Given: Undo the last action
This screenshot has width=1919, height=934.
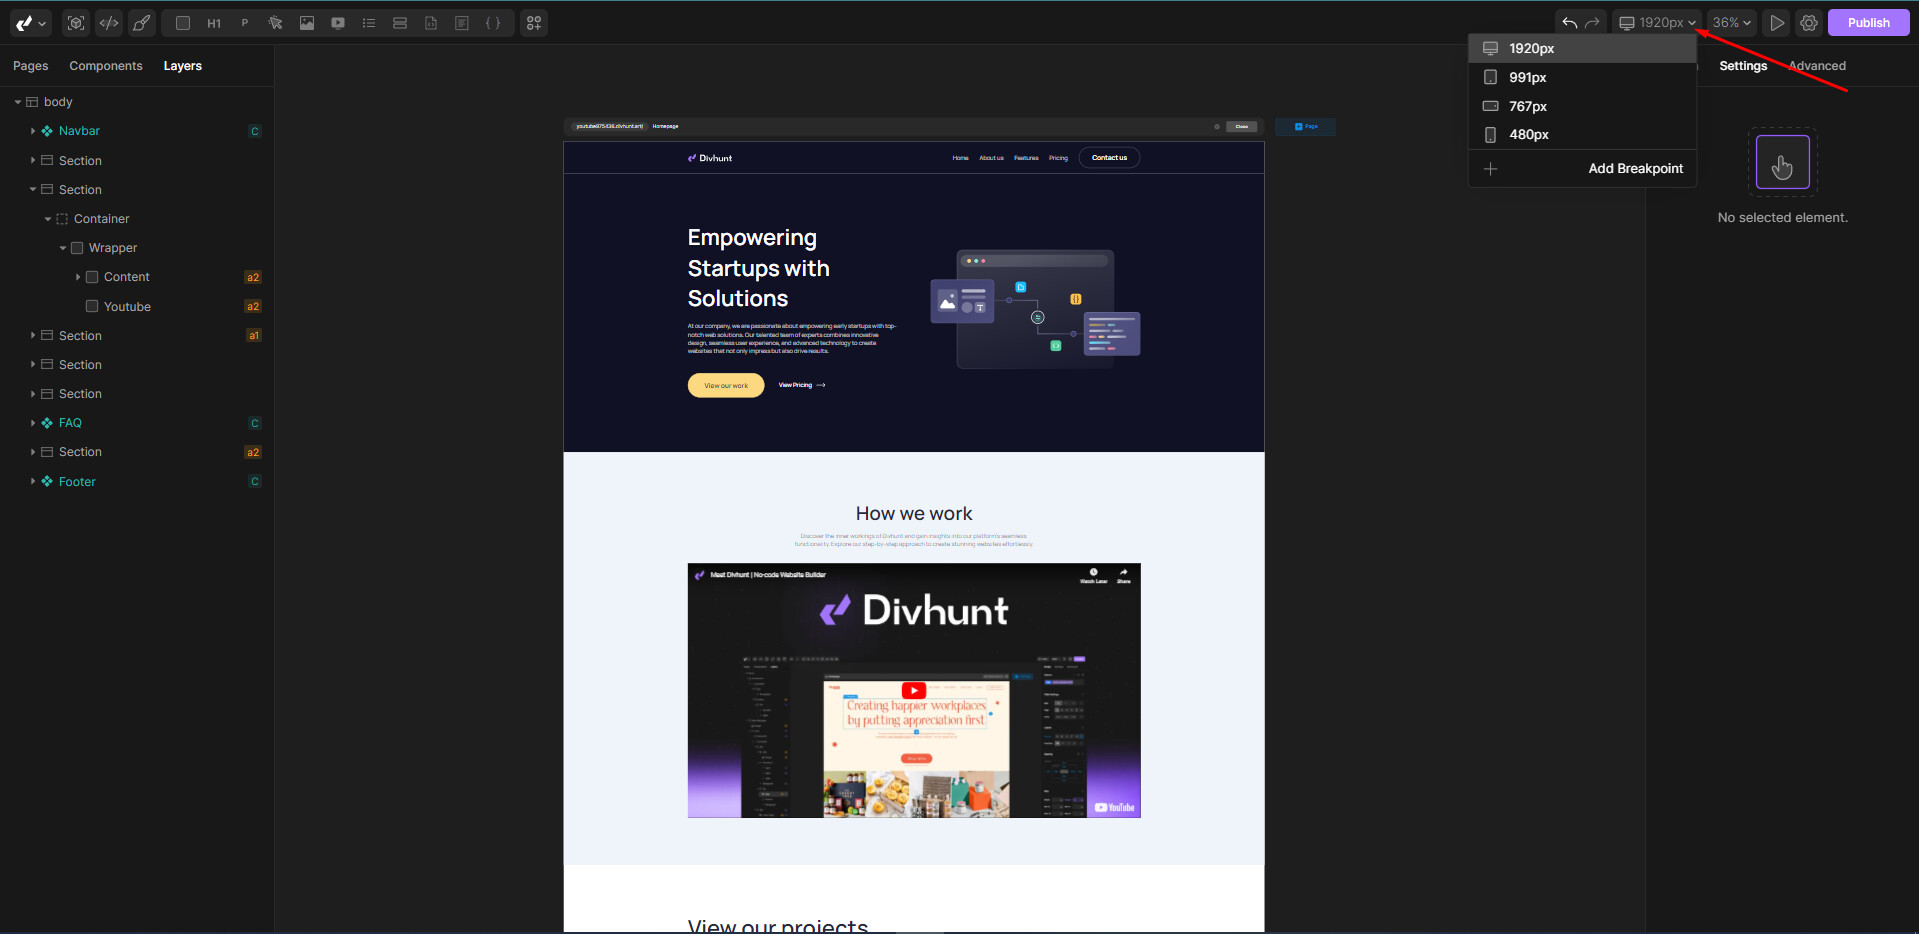Looking at the screenshot, I should pos(1570,23).
